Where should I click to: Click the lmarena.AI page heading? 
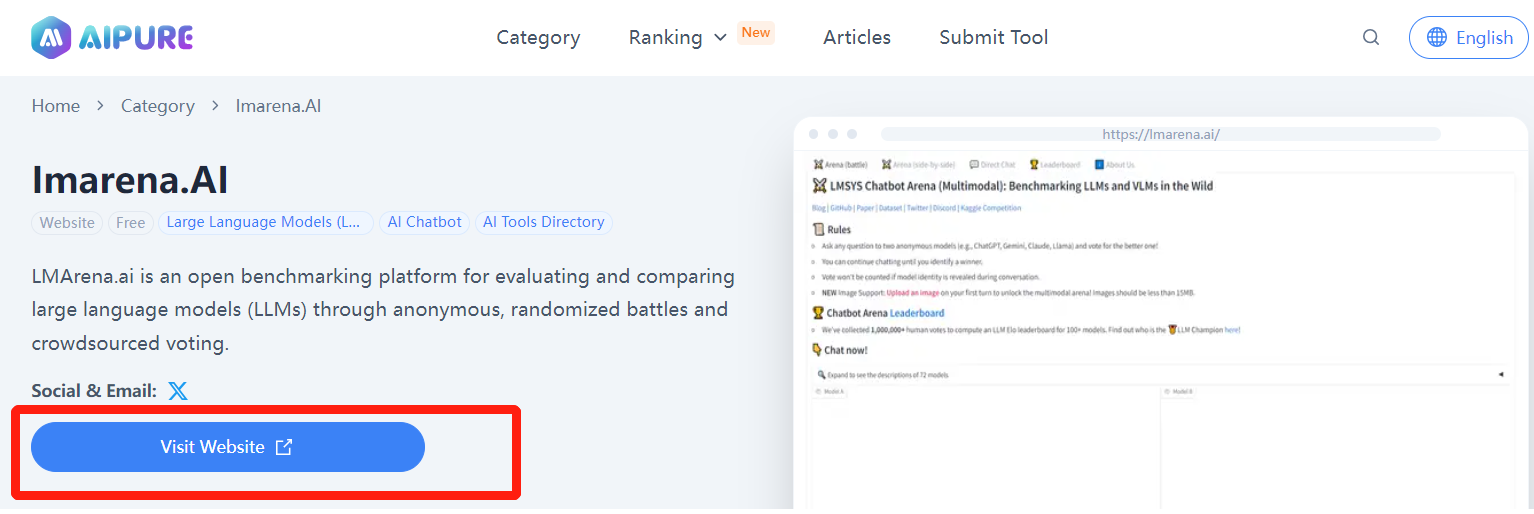[x=130, y=179]
